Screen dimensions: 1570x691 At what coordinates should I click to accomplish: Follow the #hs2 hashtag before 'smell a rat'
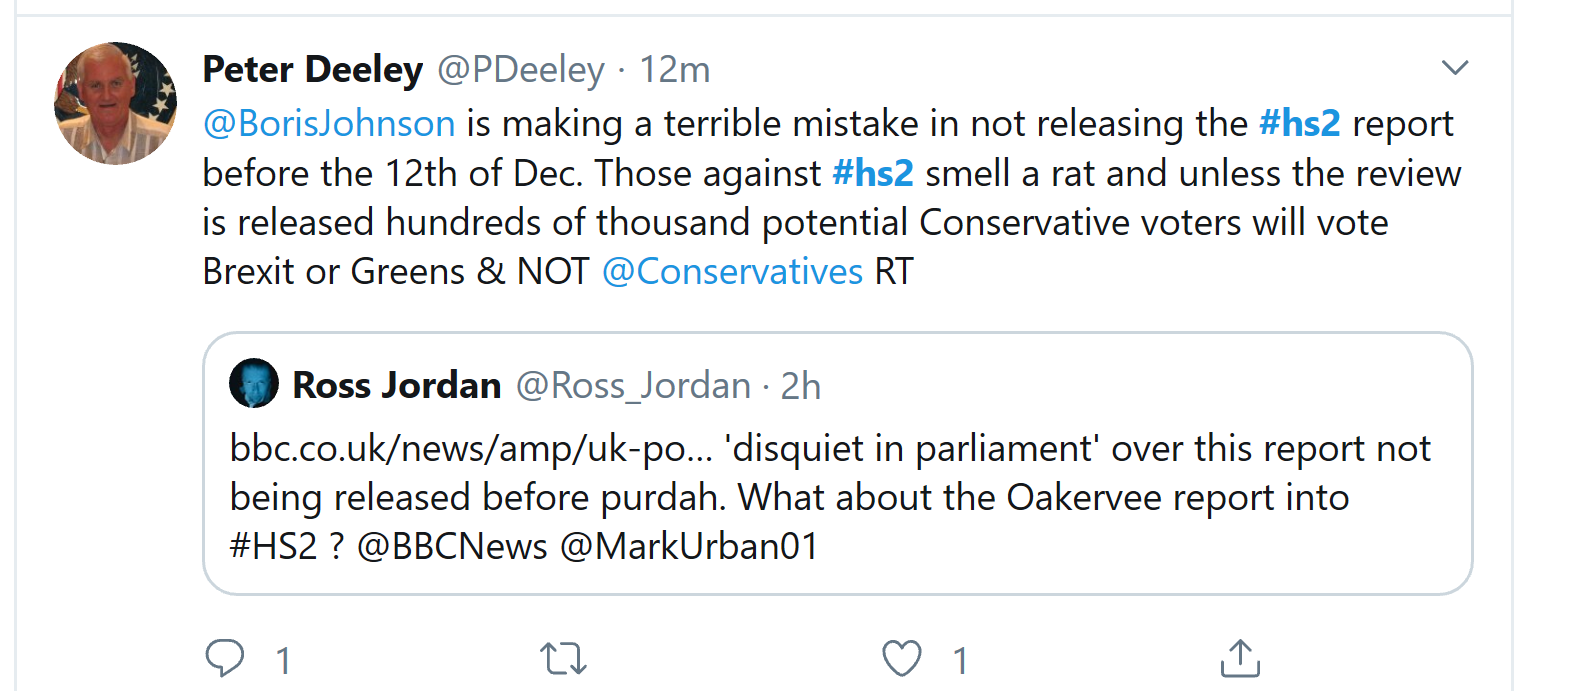pos(873,174)
